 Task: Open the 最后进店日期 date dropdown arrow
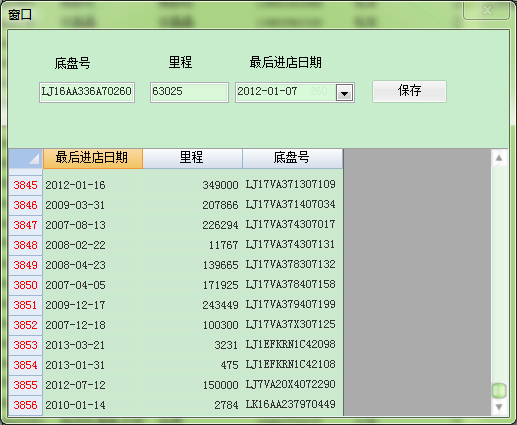click(344, 93)
